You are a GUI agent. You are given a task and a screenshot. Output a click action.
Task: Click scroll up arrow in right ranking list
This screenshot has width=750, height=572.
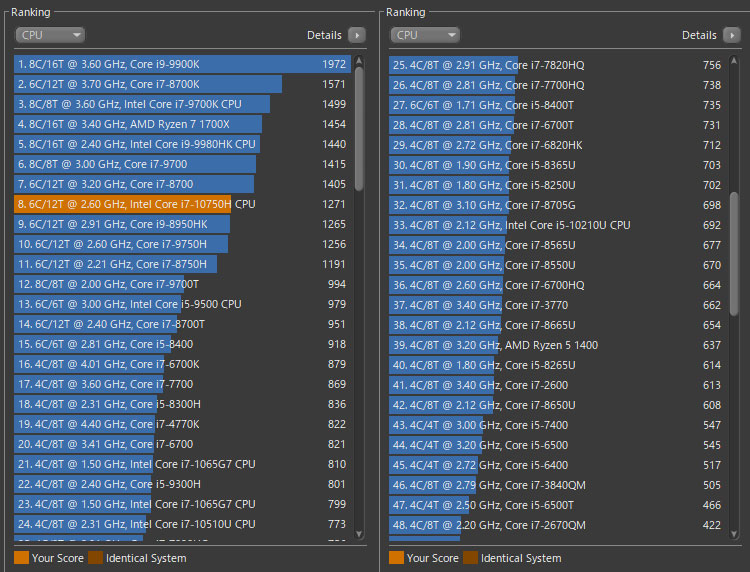[734, 61]
